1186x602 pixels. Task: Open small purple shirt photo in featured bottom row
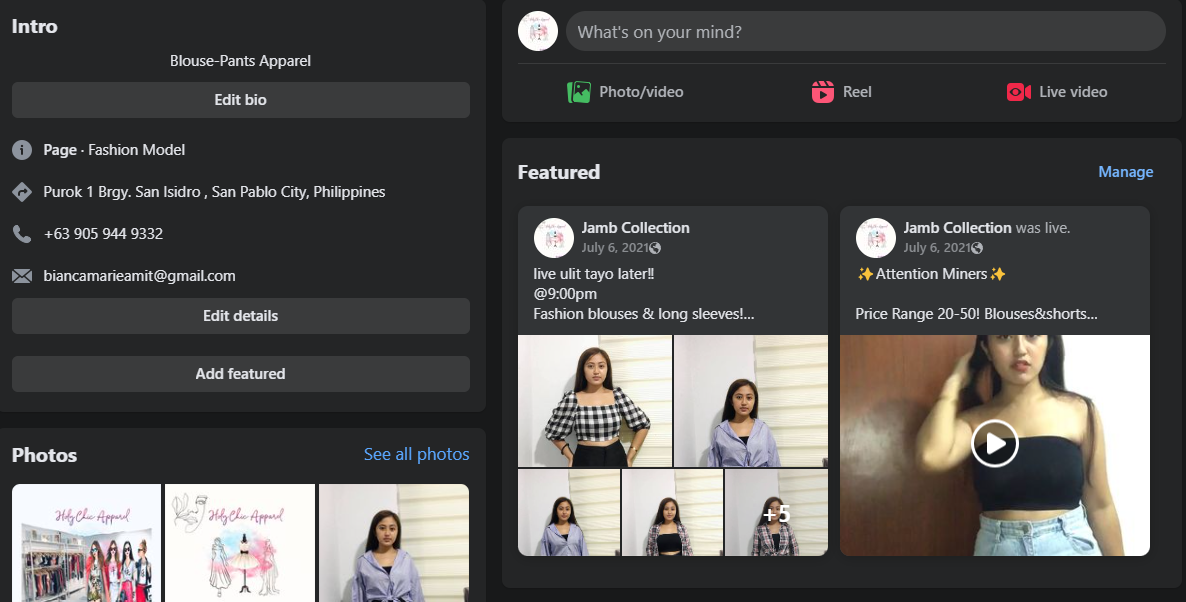click(569, 513)
